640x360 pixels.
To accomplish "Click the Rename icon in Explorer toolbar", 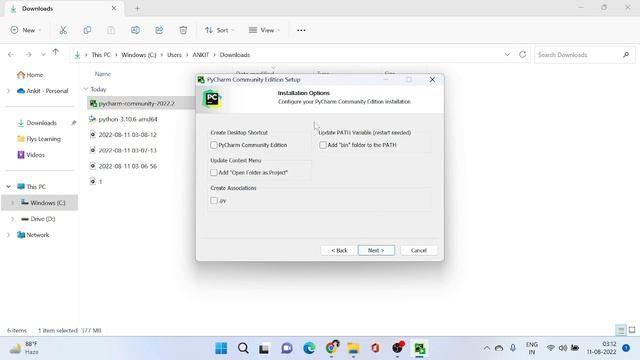I will pyautogui.click(x=135, y=30).
